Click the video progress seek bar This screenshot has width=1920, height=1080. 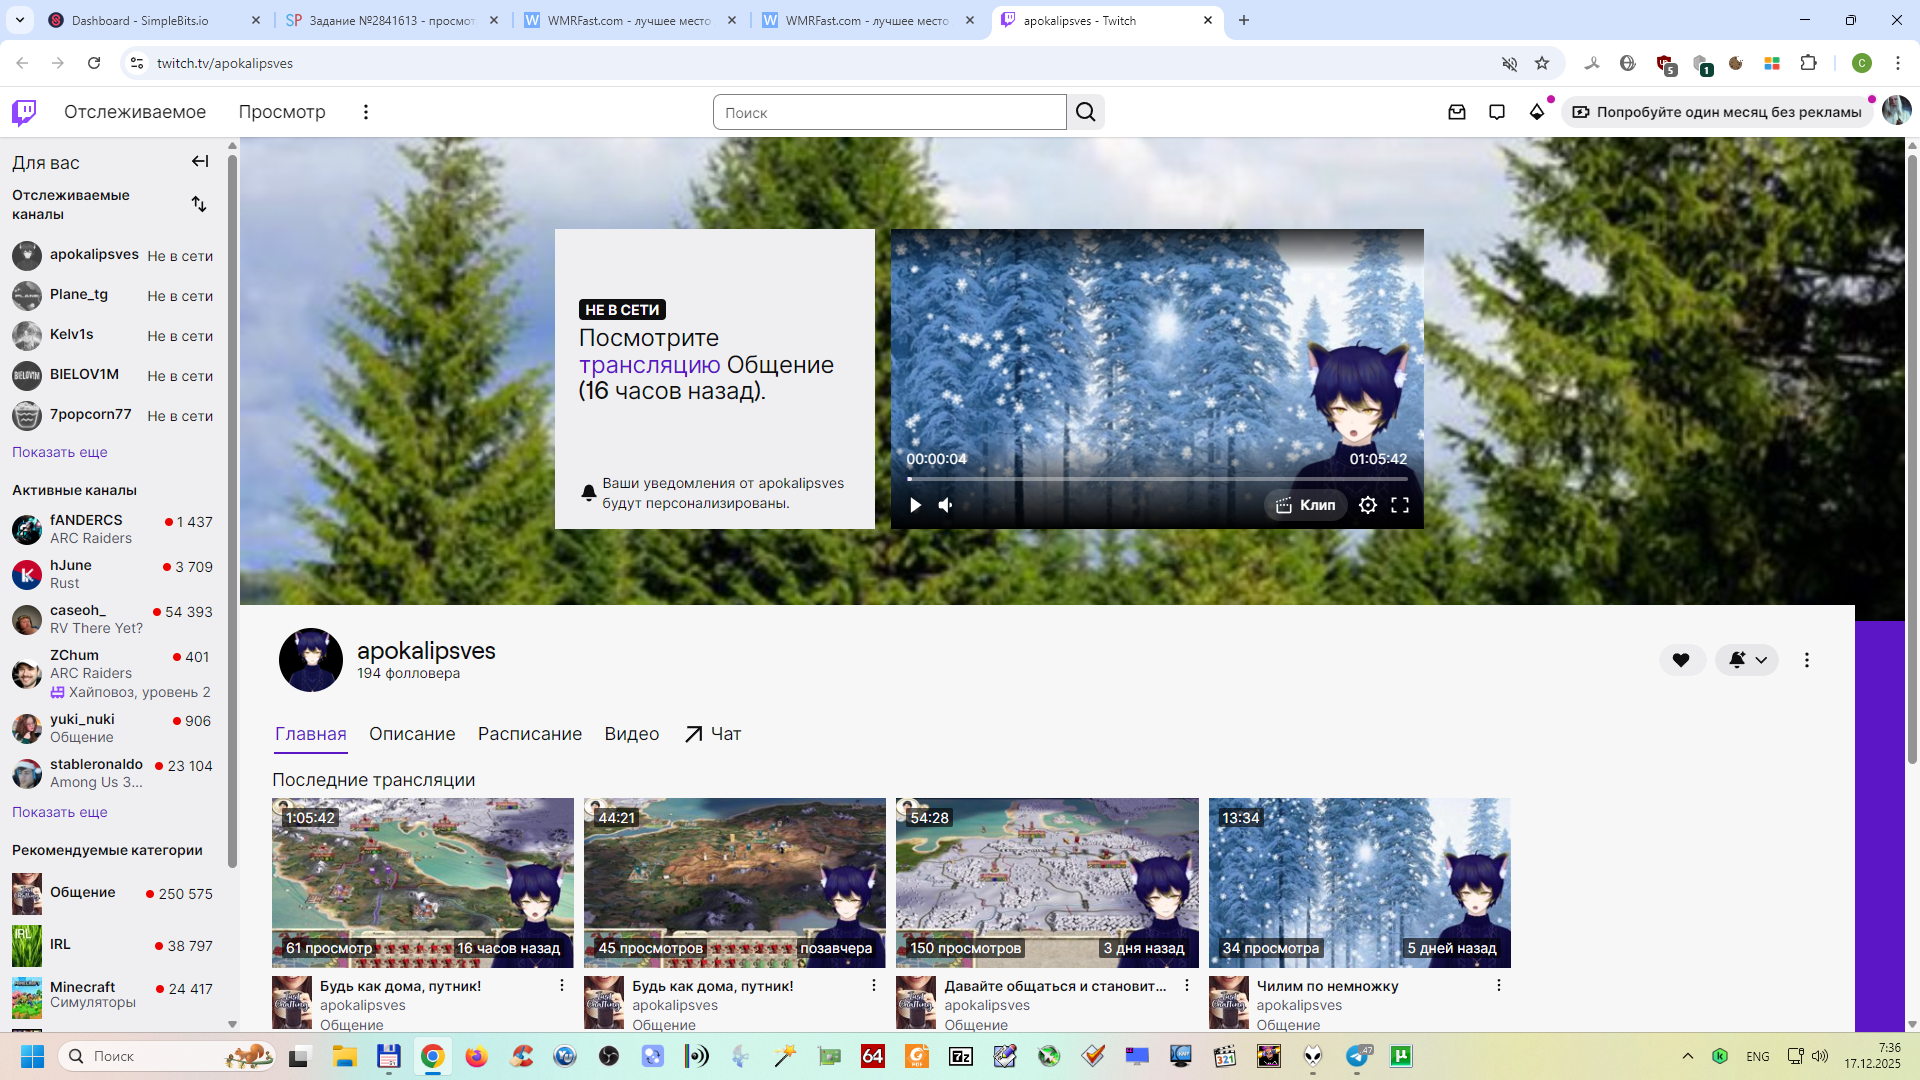pyautogui.click(x=1156, y=479)
